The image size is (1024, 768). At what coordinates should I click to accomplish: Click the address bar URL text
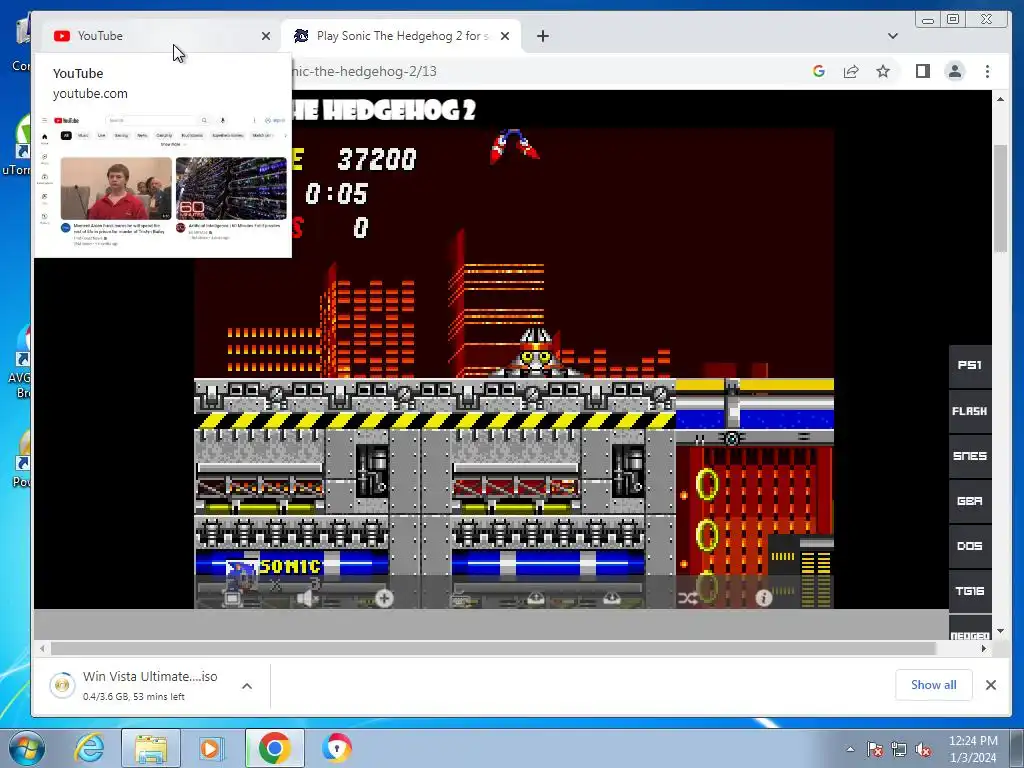pos(364,71)
